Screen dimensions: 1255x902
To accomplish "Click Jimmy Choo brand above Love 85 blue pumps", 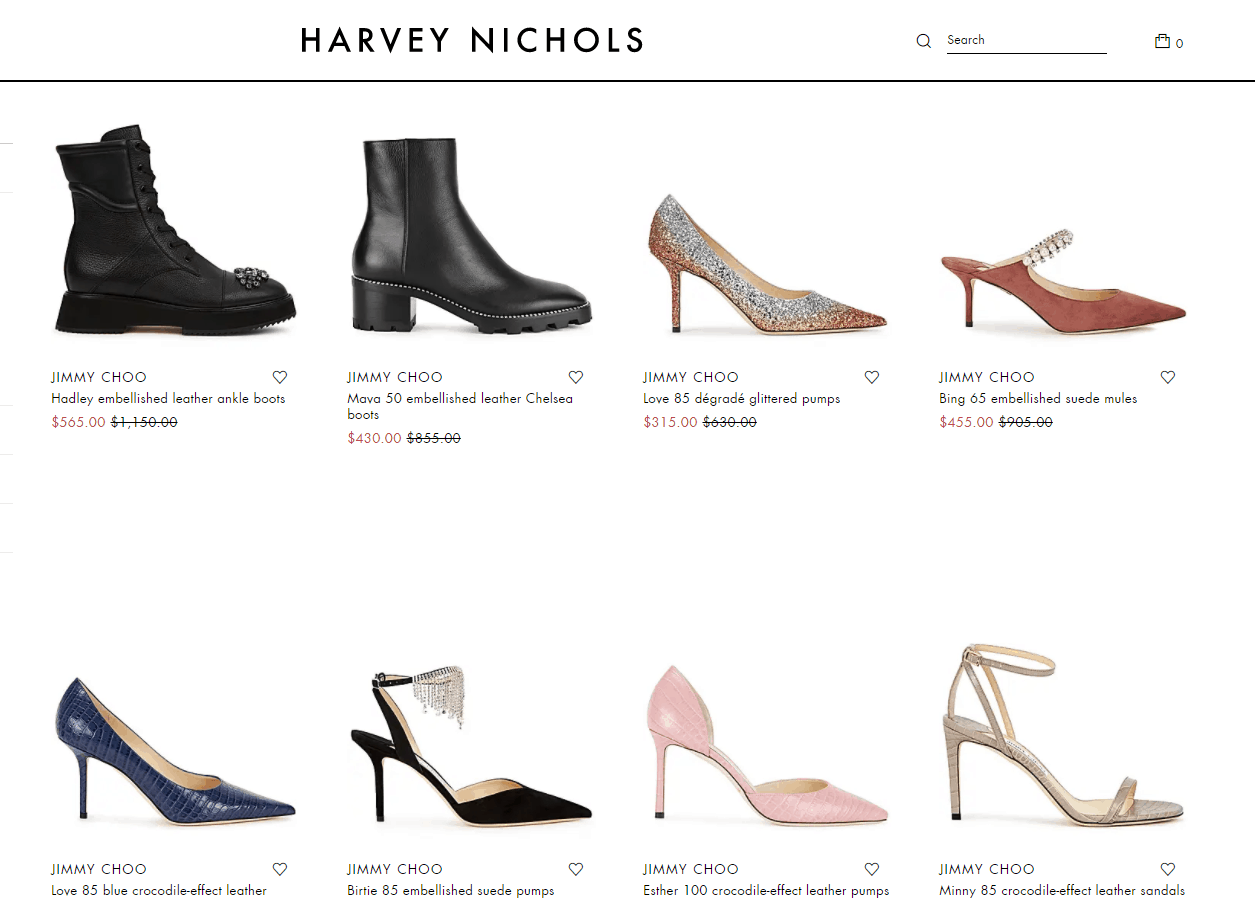I will pos(99,869).
